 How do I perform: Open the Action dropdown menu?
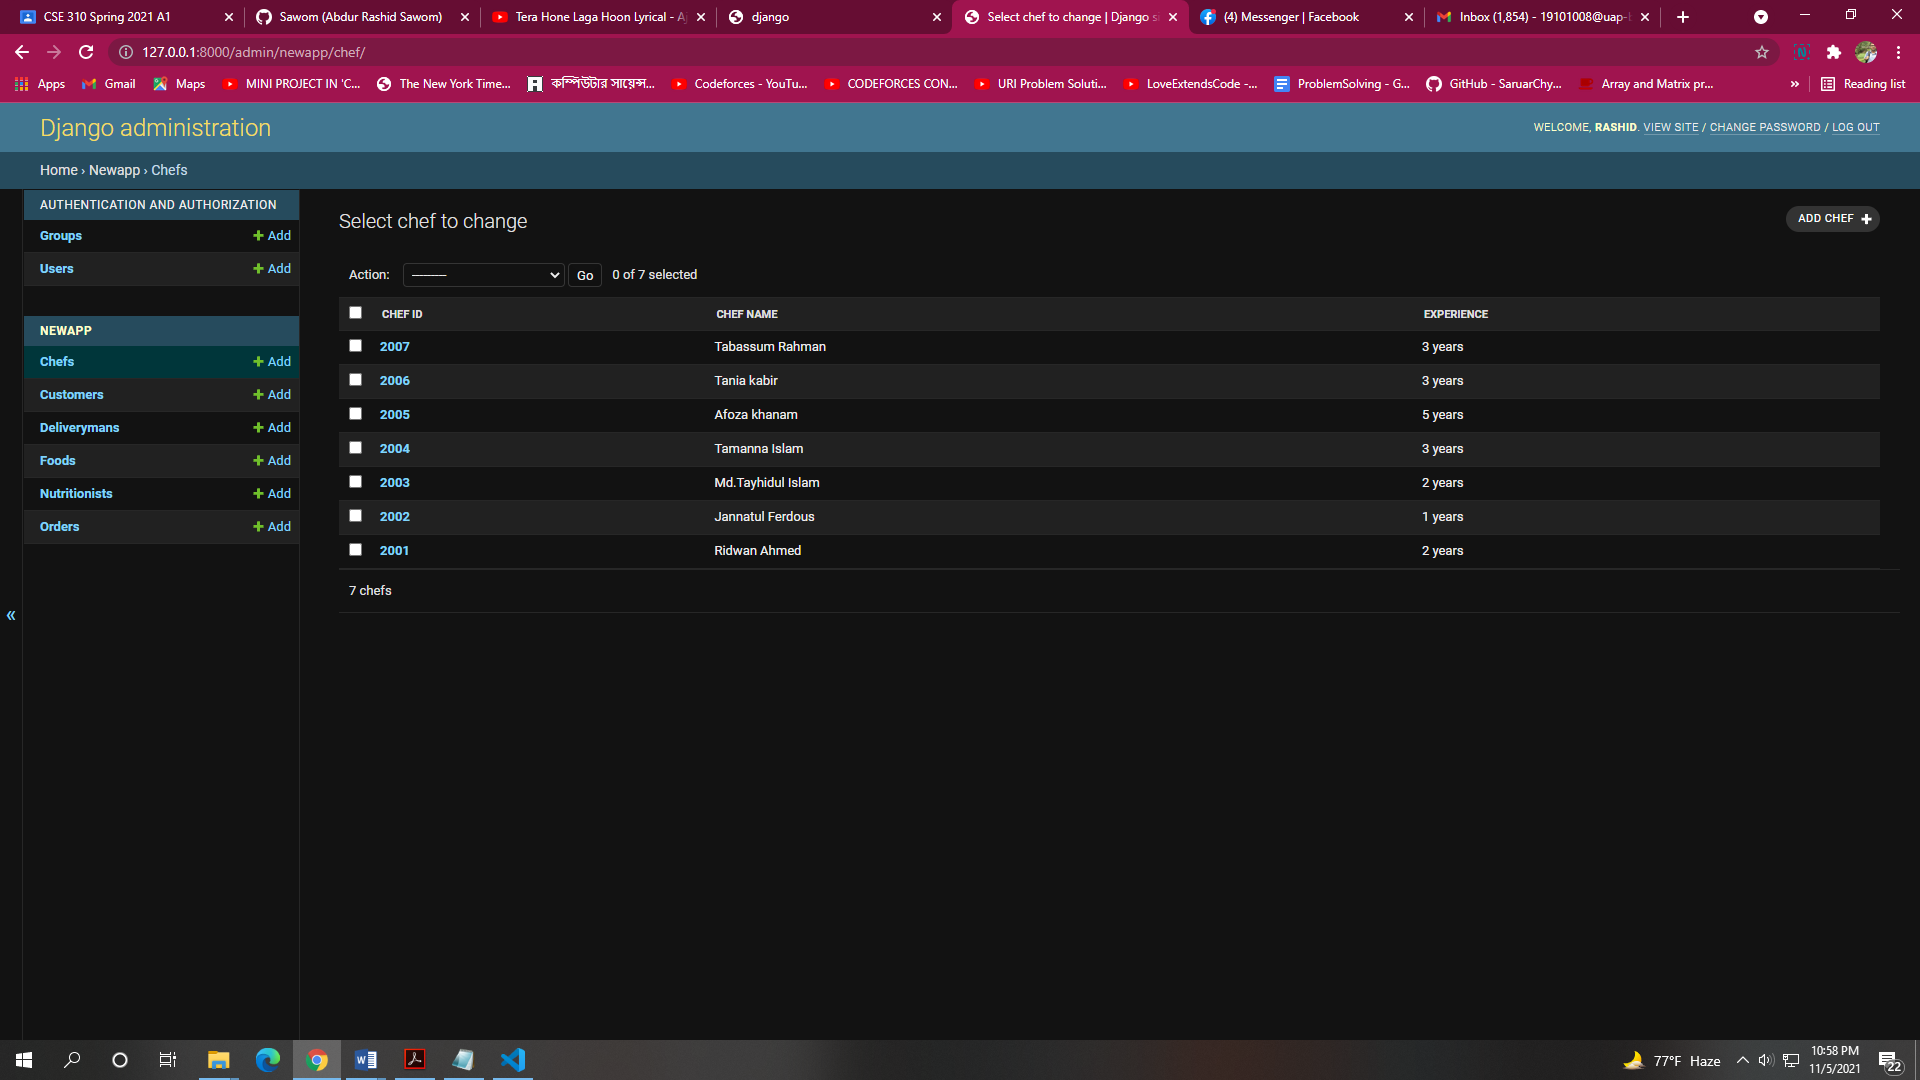pyautogui.click(x=484, y=275)
